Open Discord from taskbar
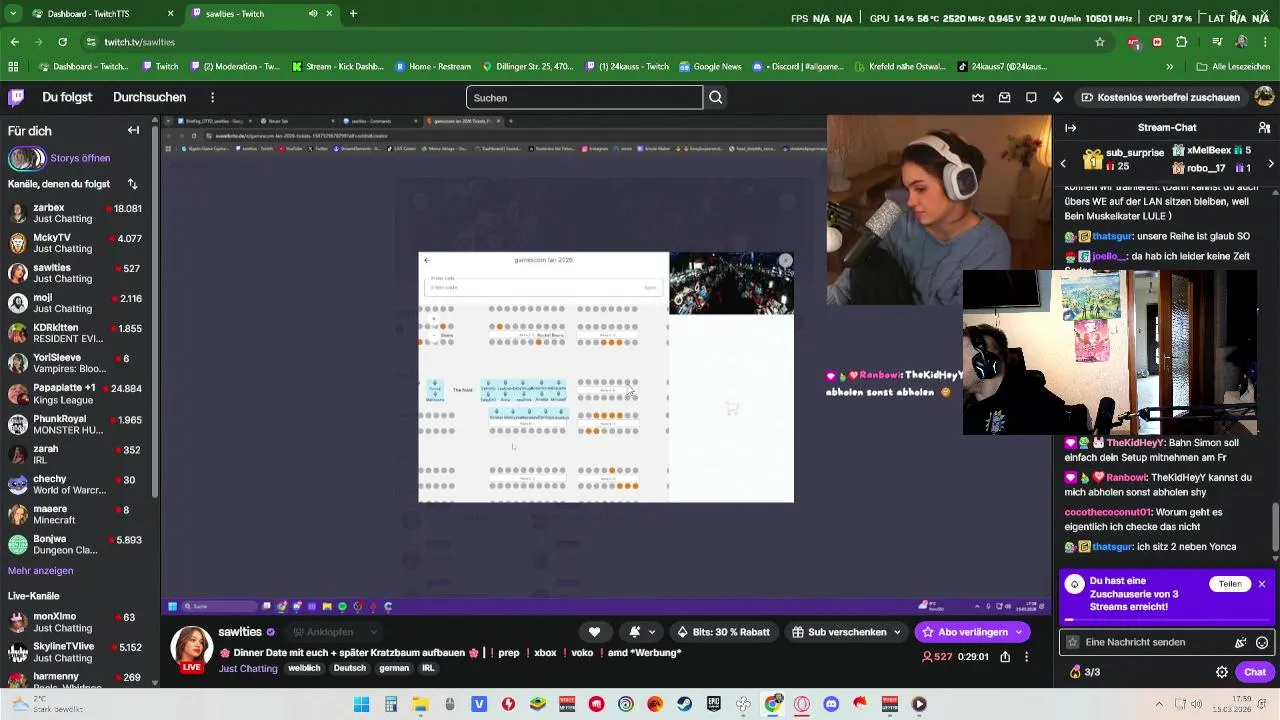Screen dimensions: 1280x720 point(831,704)
